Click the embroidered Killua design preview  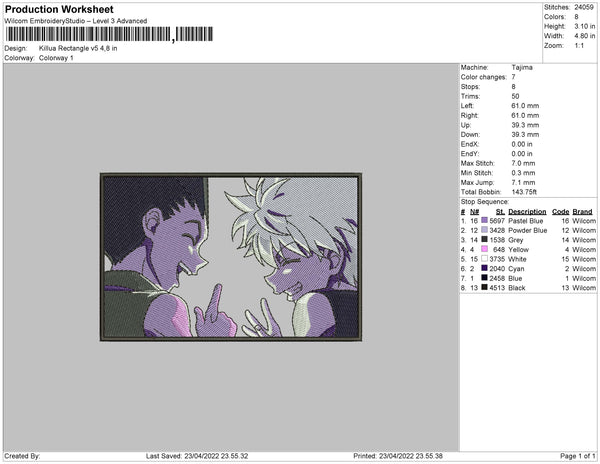coord(231,257)
